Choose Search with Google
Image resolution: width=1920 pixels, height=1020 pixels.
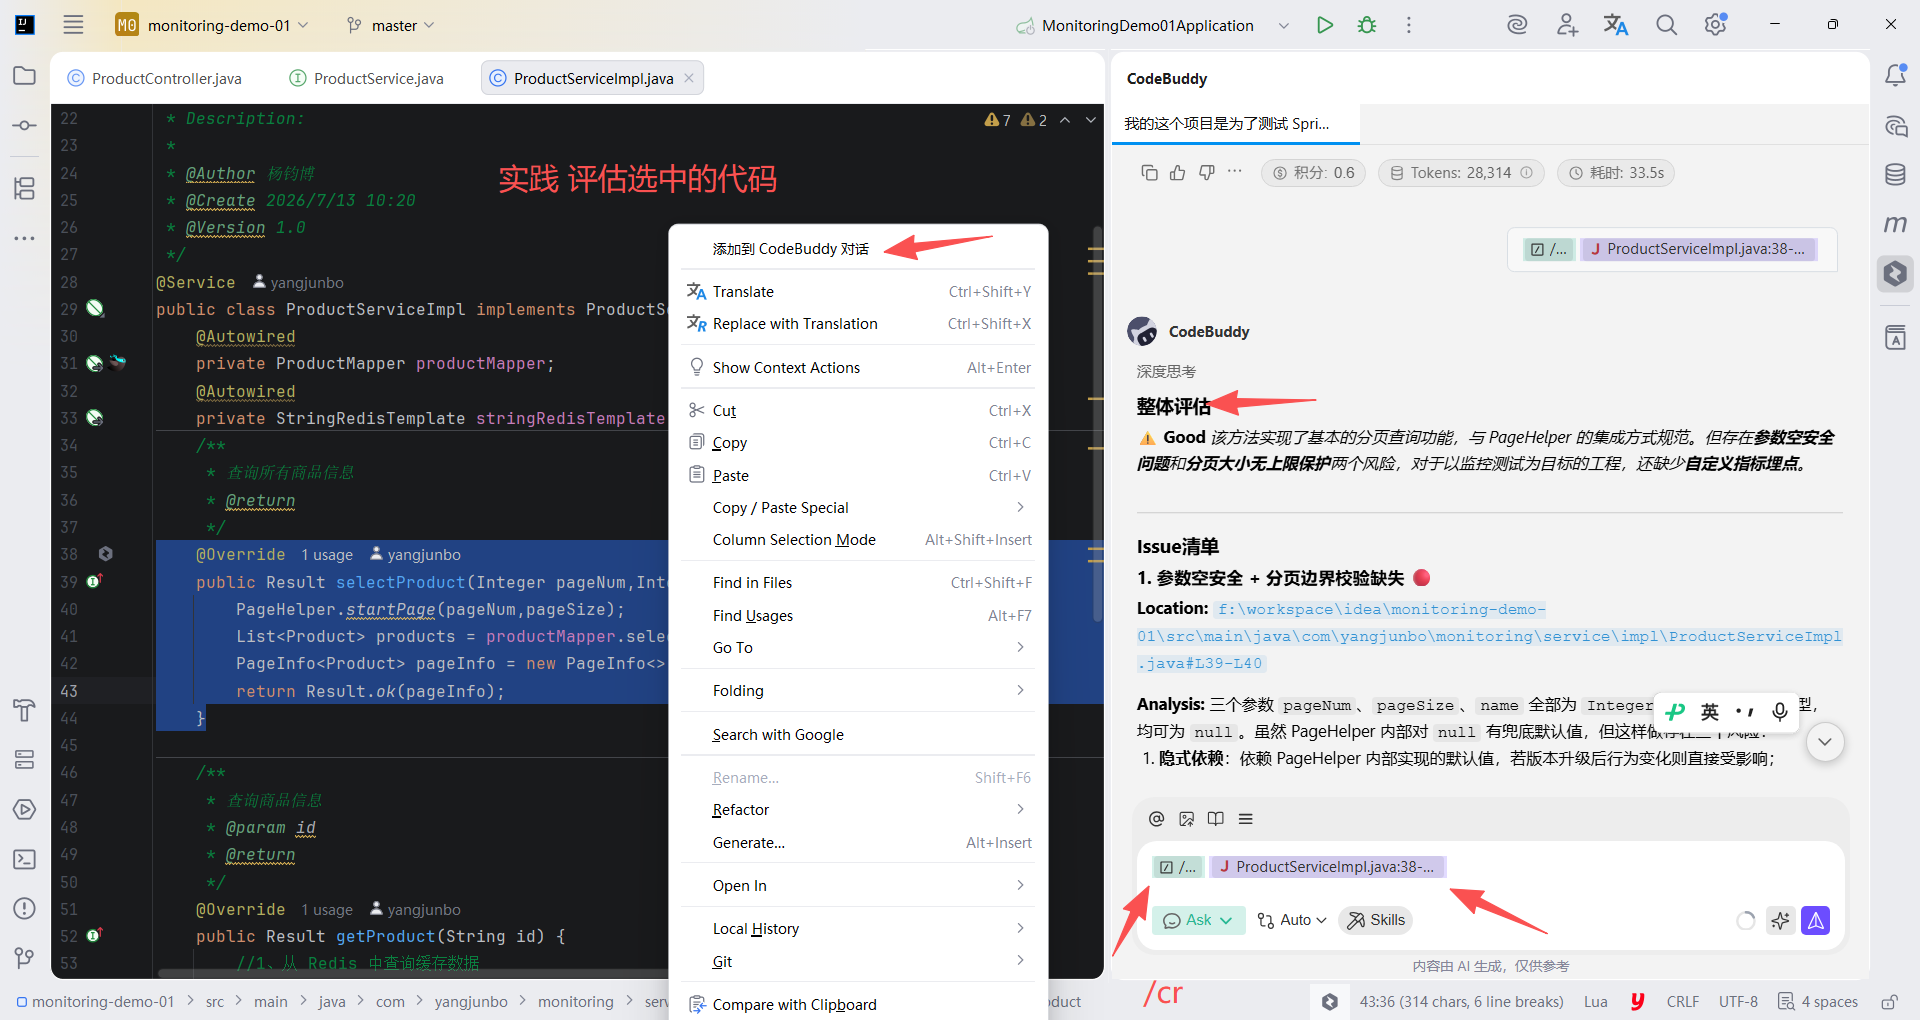(x=857, y=735)
